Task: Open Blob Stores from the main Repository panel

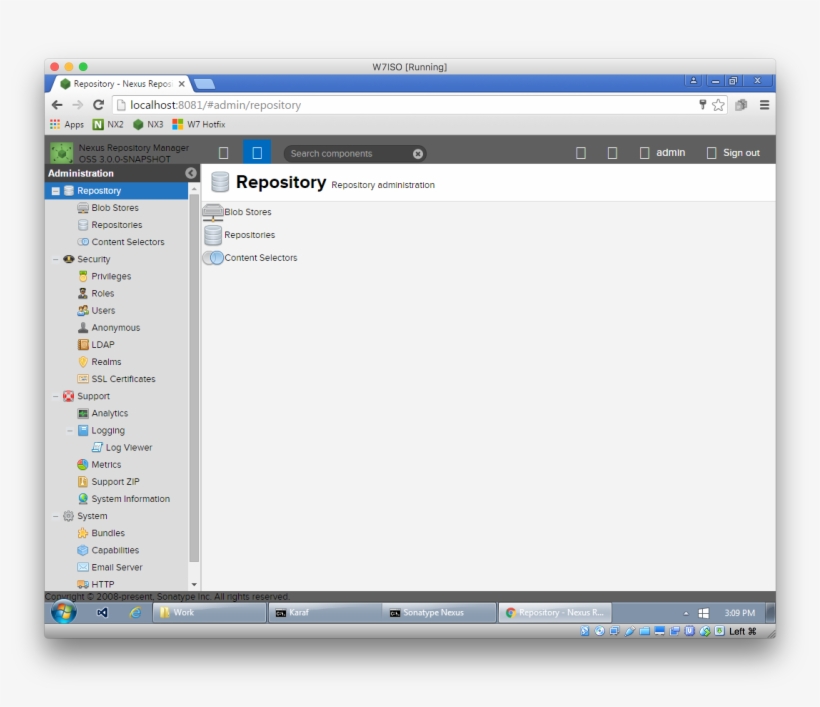Action: tap(248, 211)
